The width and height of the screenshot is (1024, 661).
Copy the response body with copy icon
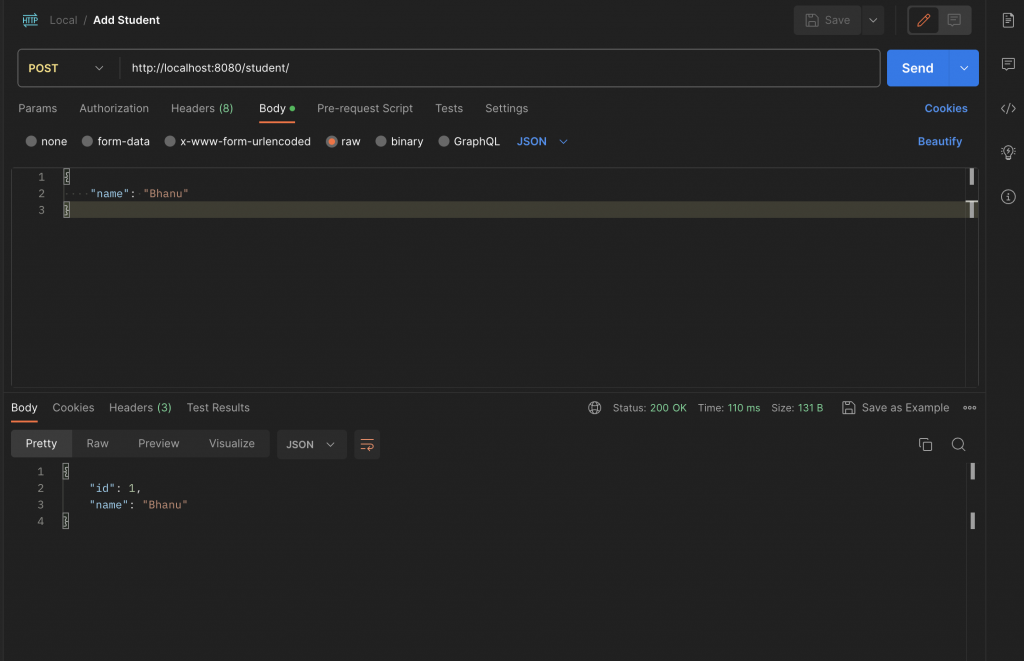pos(925,445)
